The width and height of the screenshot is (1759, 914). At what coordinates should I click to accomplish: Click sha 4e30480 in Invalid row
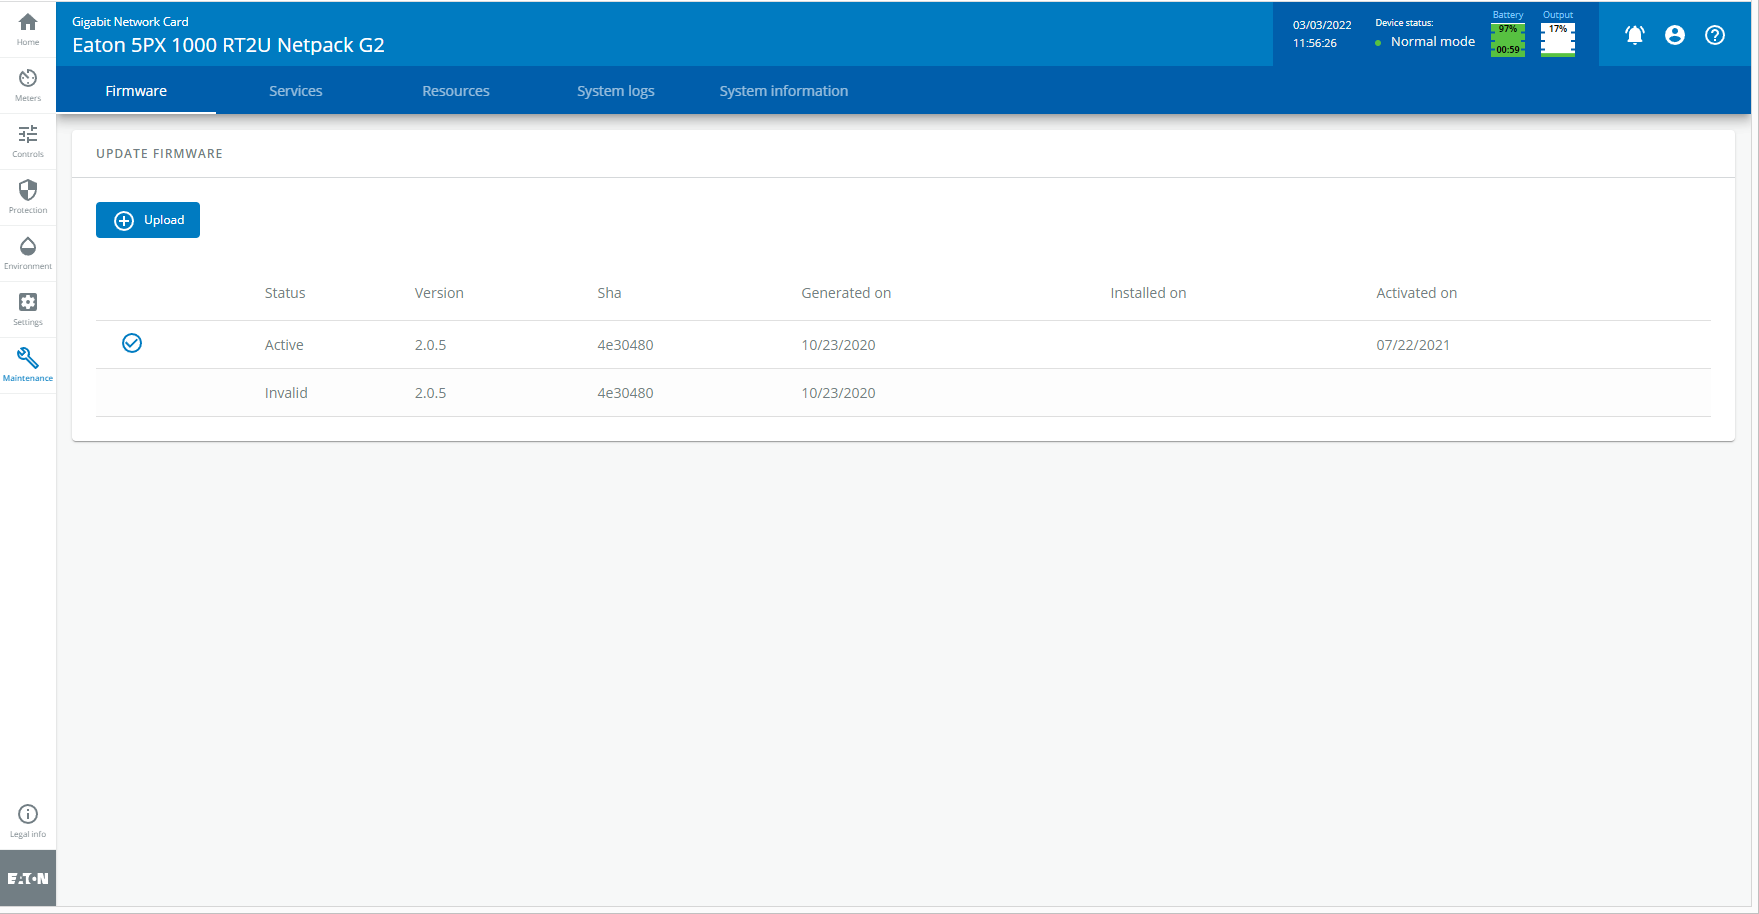pos(625,393)
